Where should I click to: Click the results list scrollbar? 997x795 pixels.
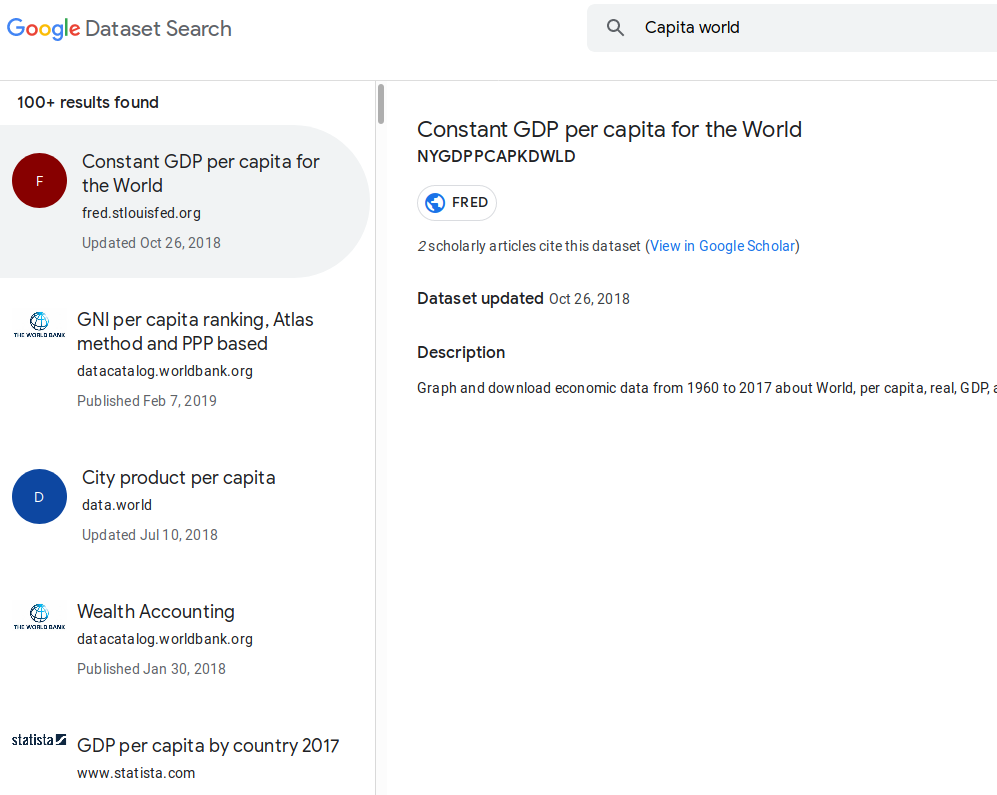point(381,104)
